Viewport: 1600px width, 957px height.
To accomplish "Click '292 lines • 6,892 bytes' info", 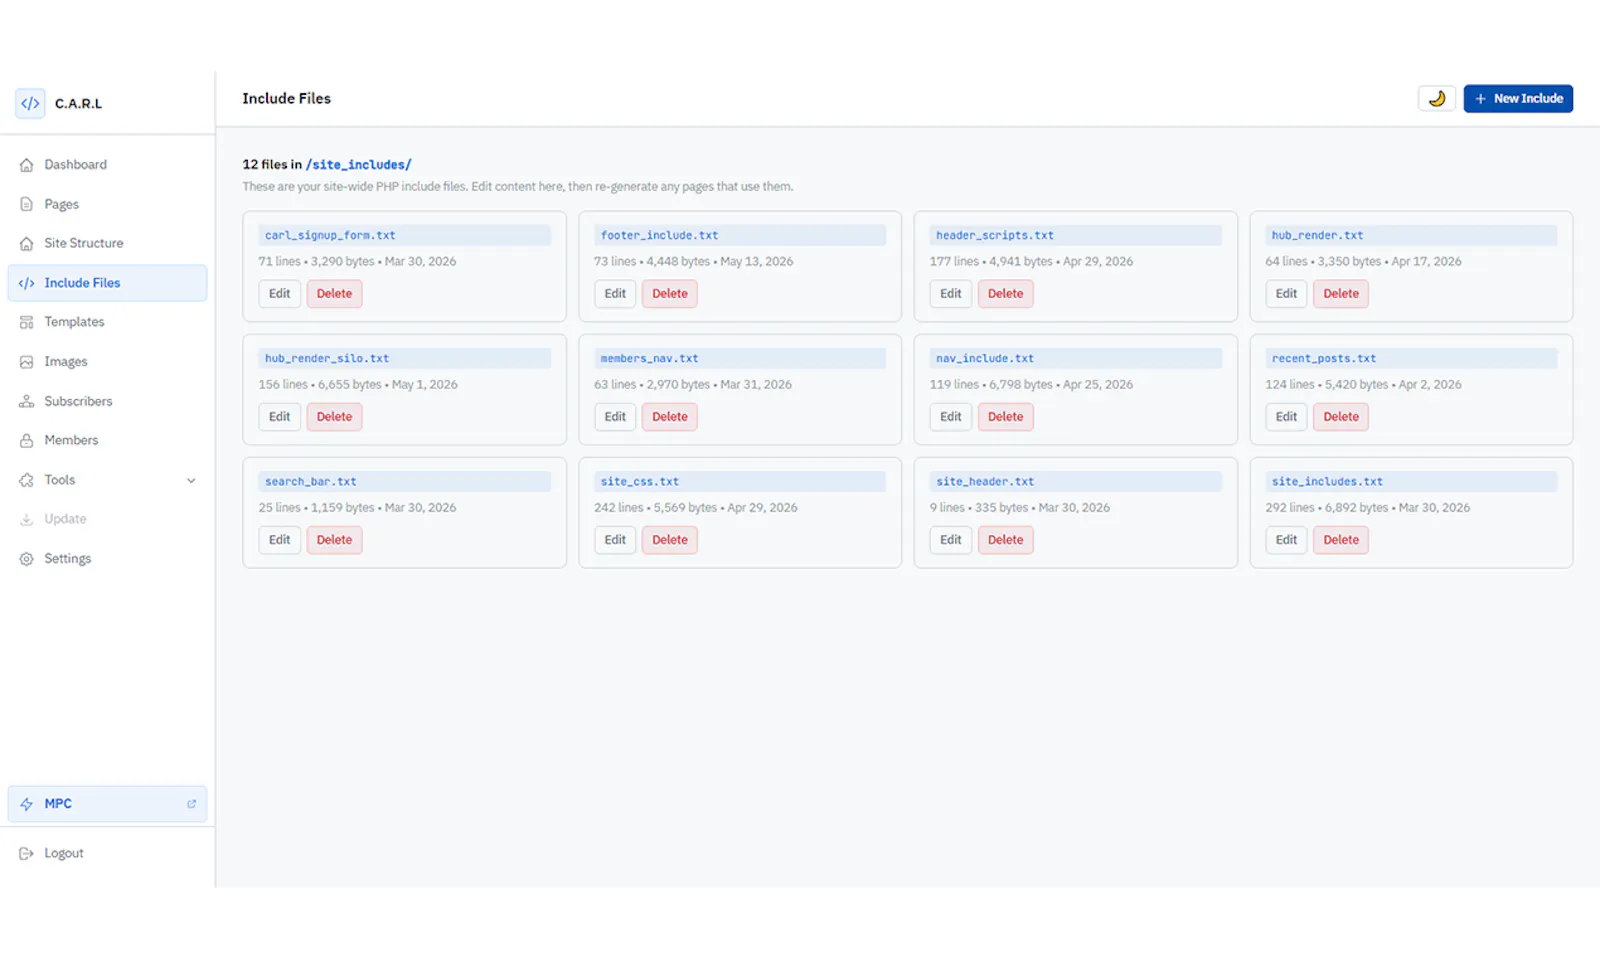I will [1326, 508].
